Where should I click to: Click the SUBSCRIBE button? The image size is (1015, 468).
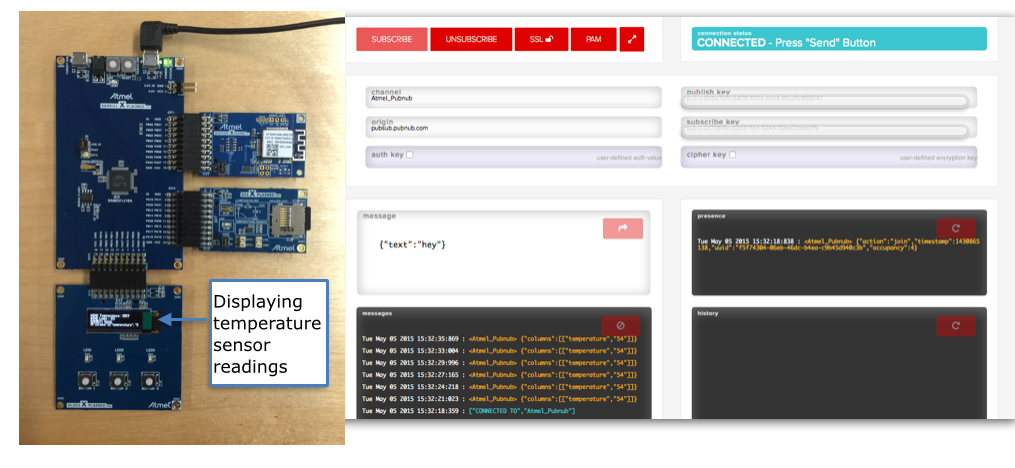click(x=391, y=39)
